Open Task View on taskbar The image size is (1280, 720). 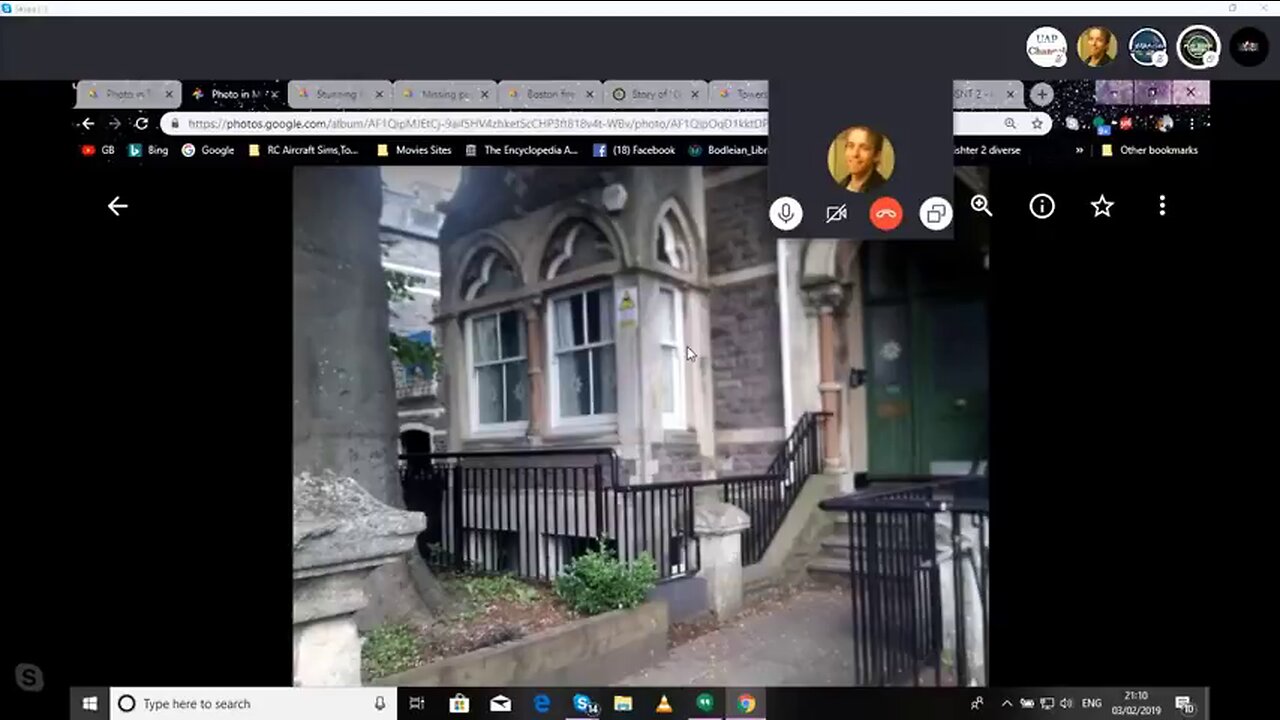tap(418, 704)
